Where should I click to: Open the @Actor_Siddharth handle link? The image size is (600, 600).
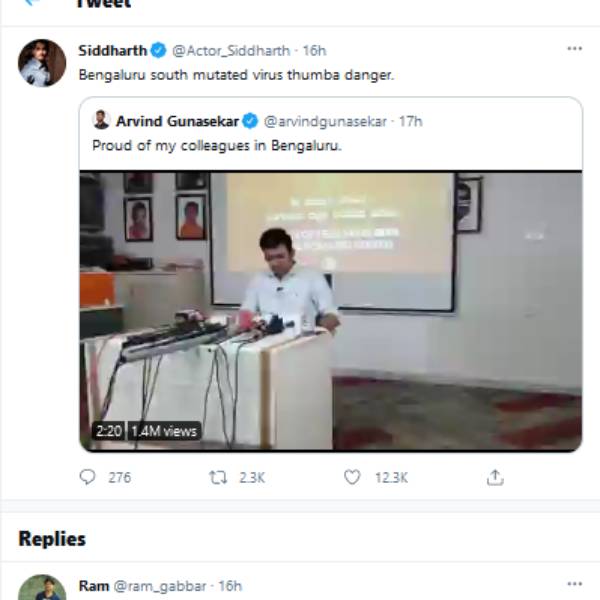(x=231, y=50)
